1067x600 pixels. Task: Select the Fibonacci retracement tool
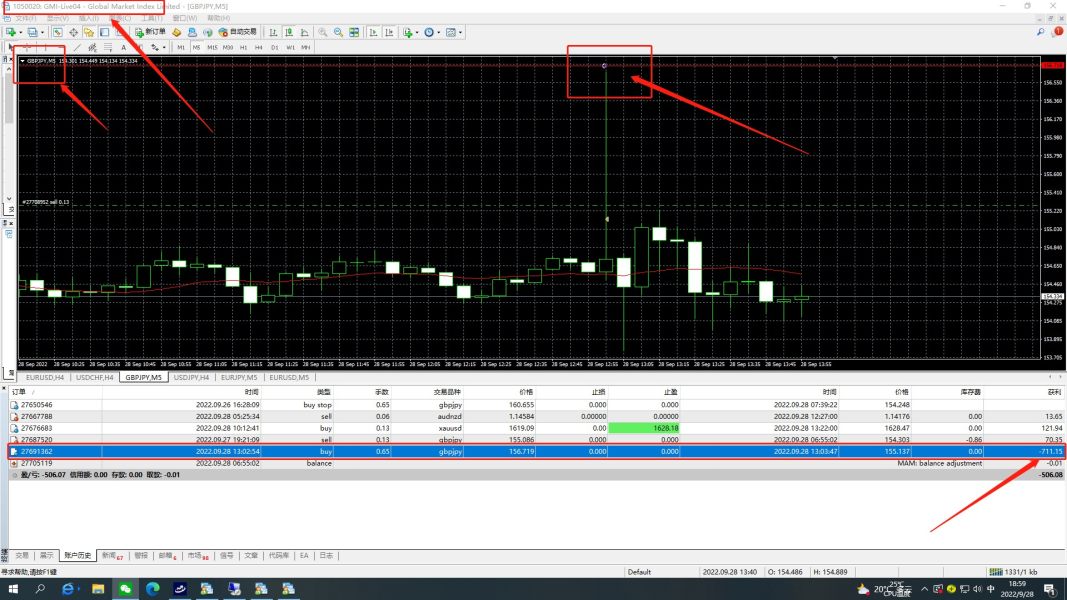[108, 47]
